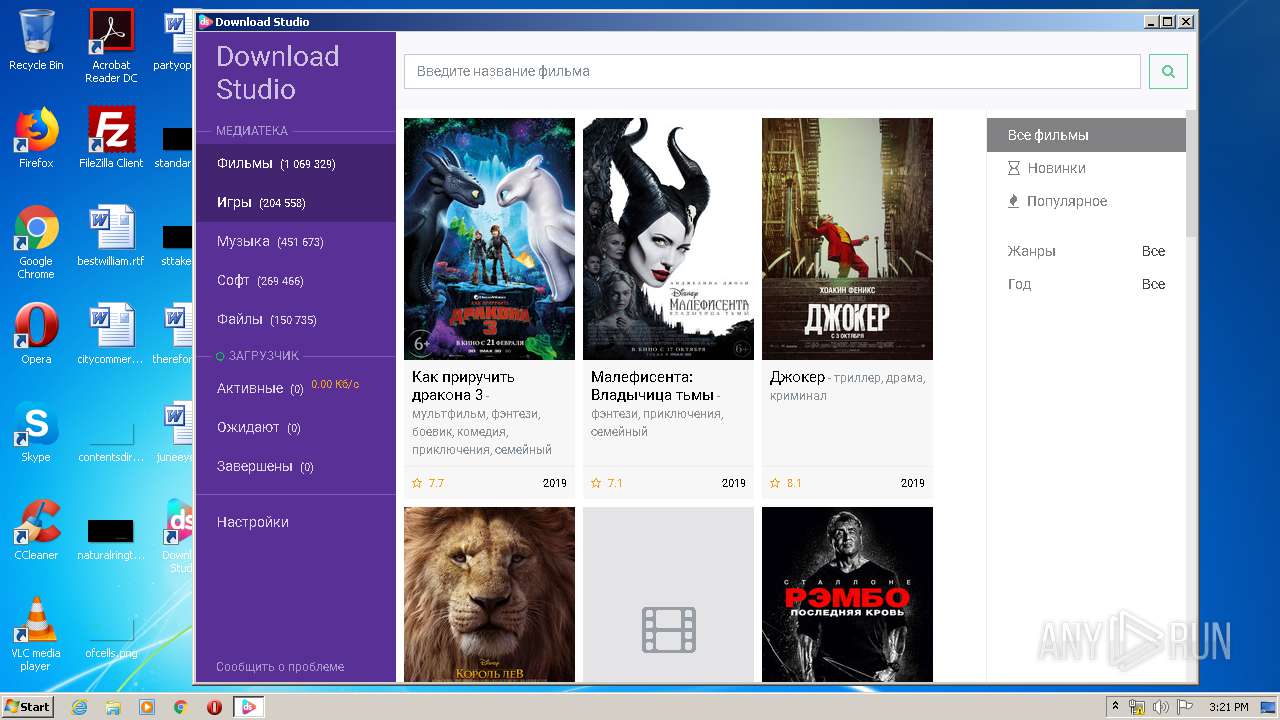Click the movie list vertical scrollbar
The image size is (1280, 720).
point(1191,172)
